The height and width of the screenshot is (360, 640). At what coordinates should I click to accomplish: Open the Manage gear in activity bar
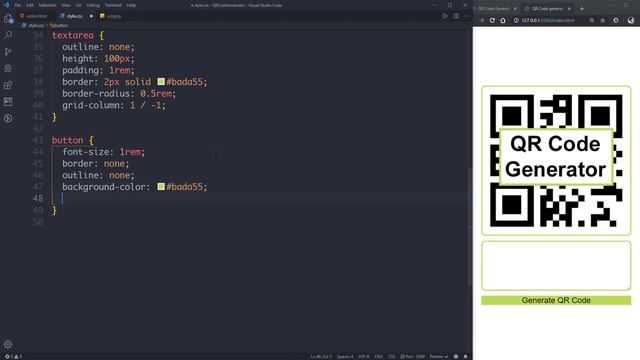point(8,344)
